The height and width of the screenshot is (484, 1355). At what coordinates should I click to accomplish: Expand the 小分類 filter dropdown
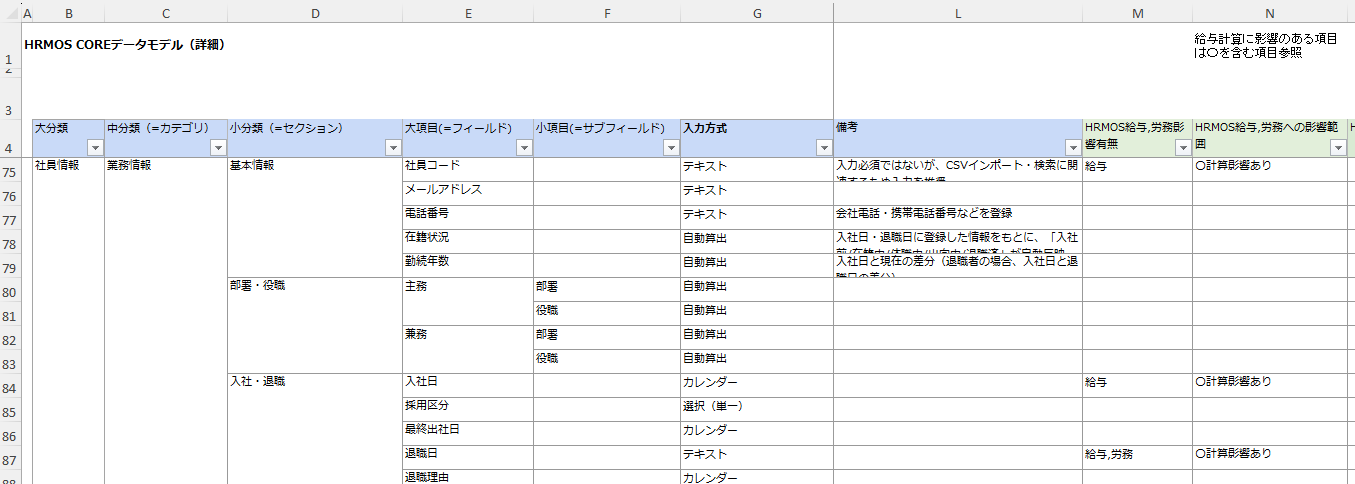pyautogui.click(x=393, y=148)
